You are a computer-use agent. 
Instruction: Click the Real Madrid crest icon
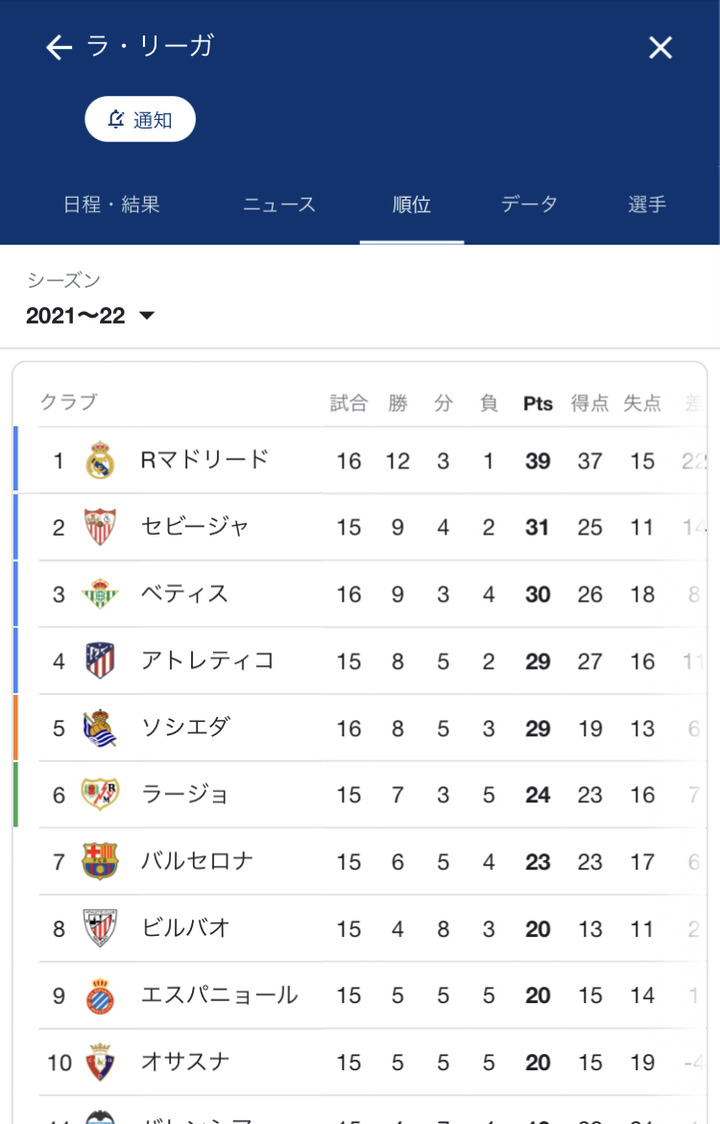click(100, 460)
